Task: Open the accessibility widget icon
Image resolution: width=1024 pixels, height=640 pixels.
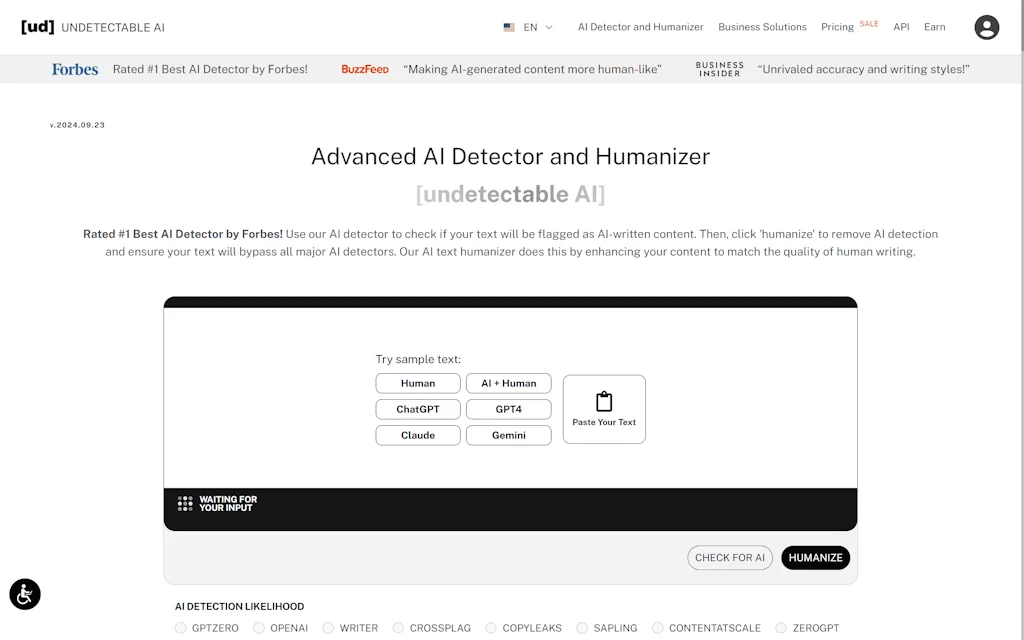Action: pyautogui.click(x=24, y=594)
